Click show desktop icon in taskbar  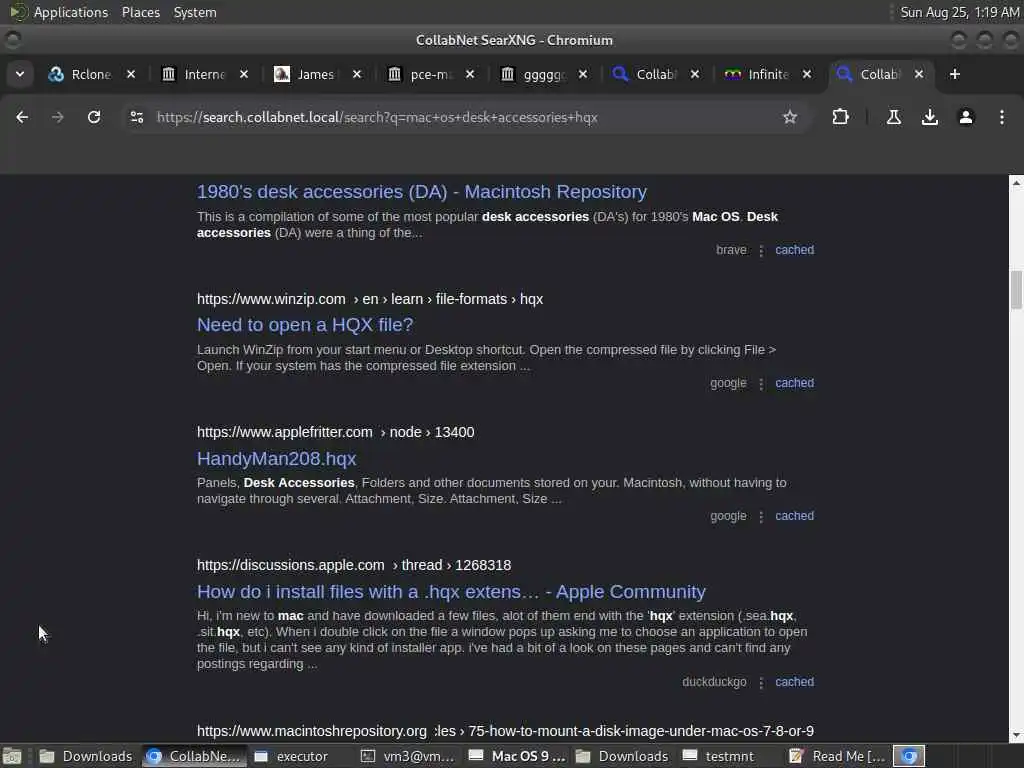[x=12, y=756]
